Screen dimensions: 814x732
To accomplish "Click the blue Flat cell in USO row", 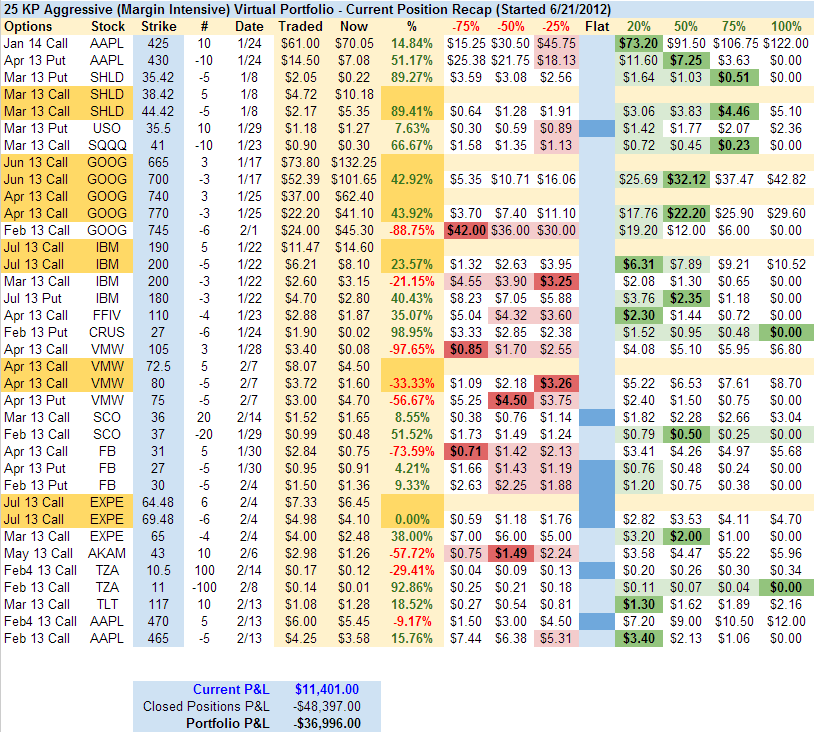I will click(x=596, y=128).
